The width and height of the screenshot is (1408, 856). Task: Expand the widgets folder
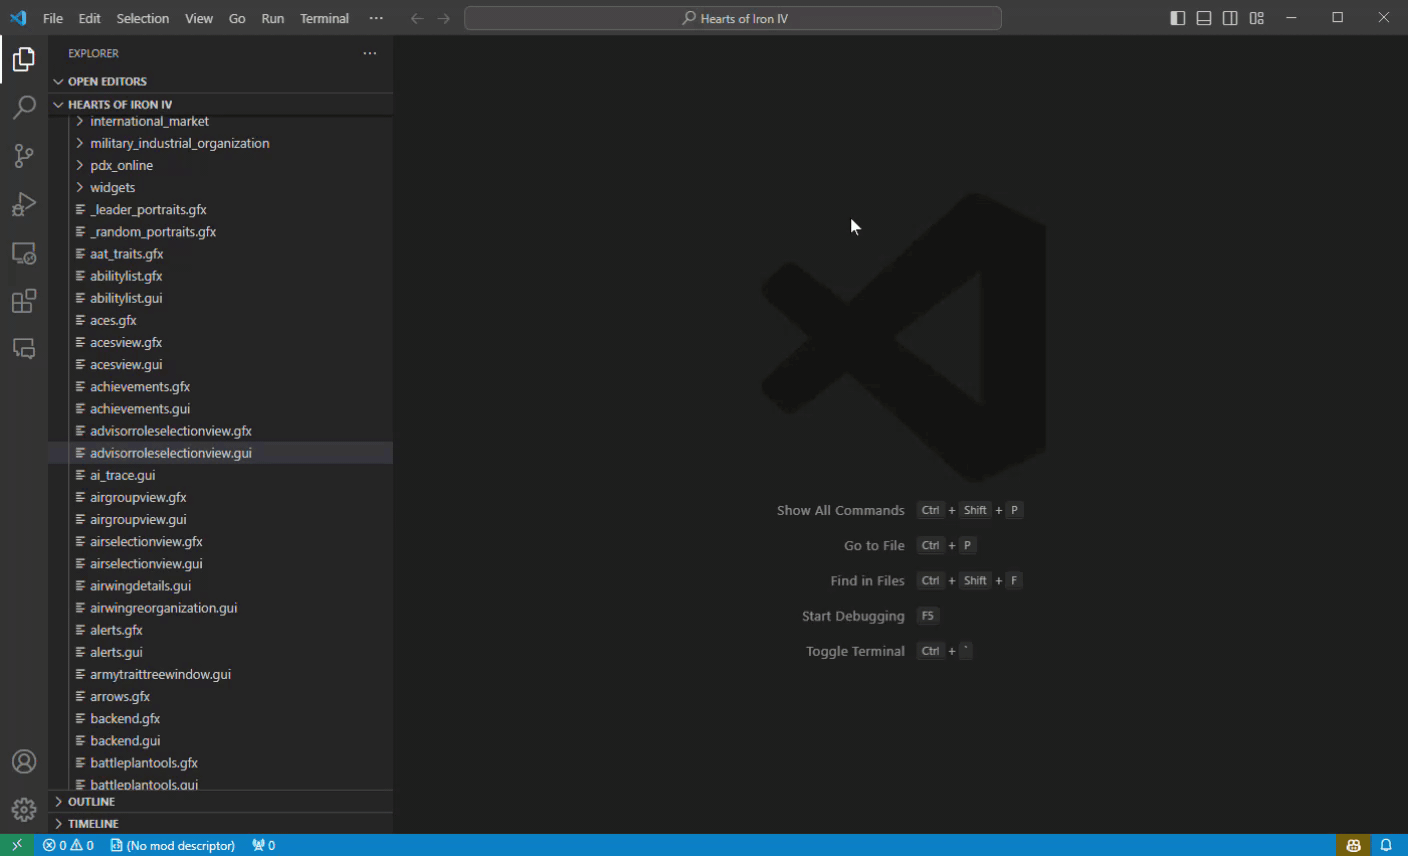(220, 187)
